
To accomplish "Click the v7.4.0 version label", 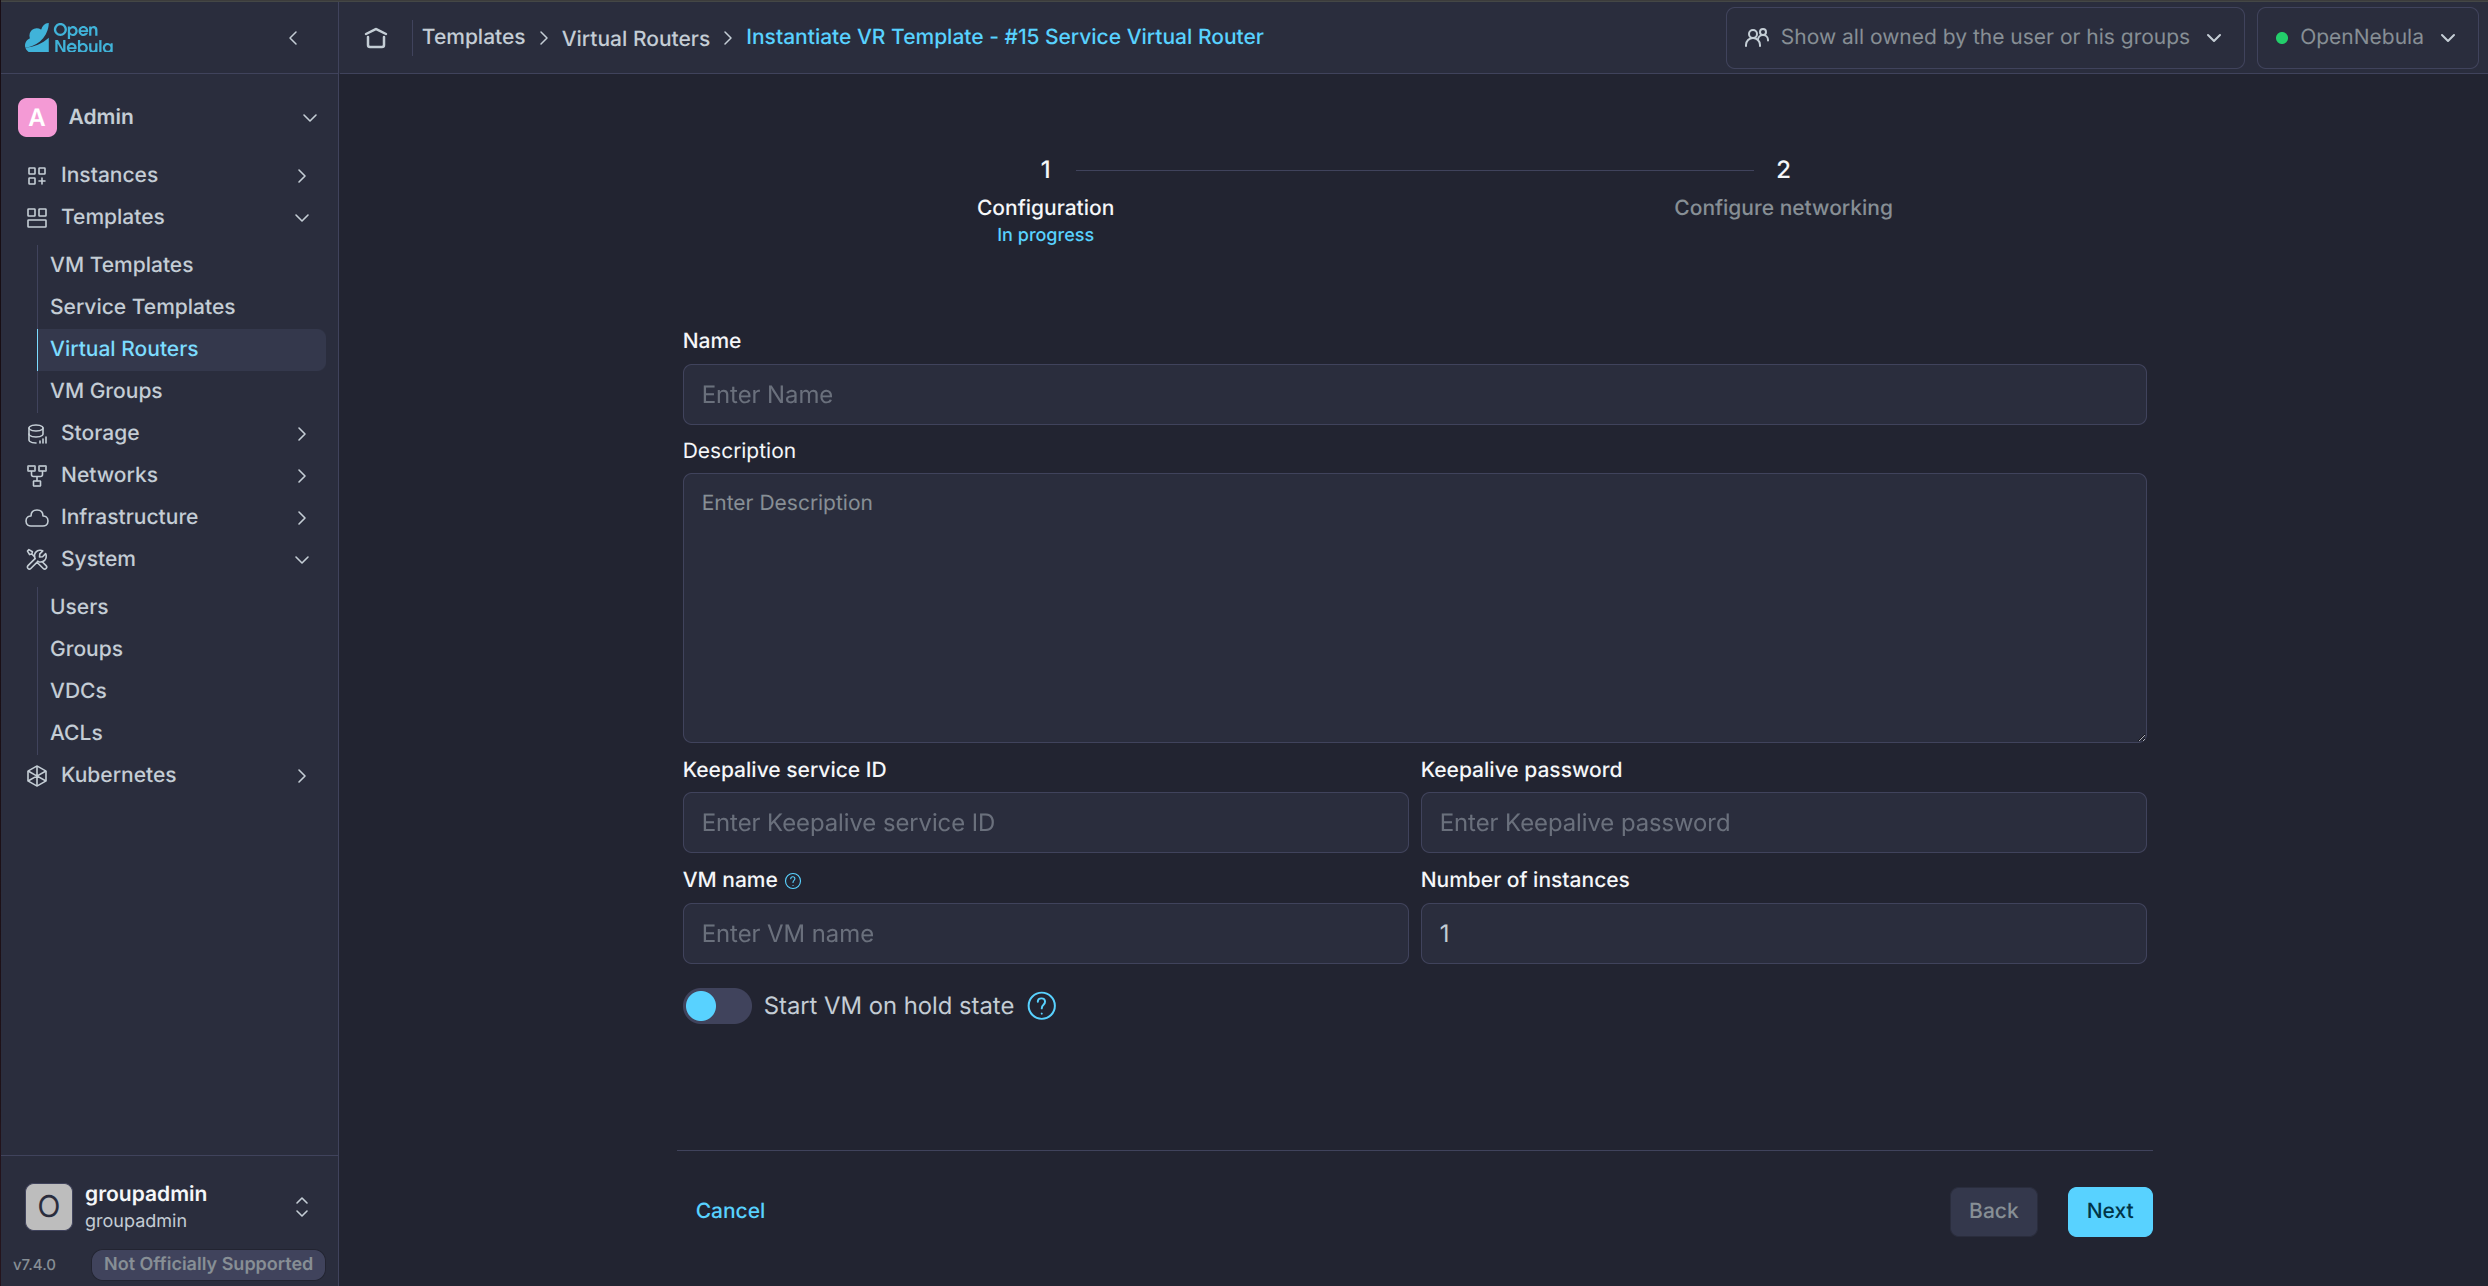I will coord(35,1265).
